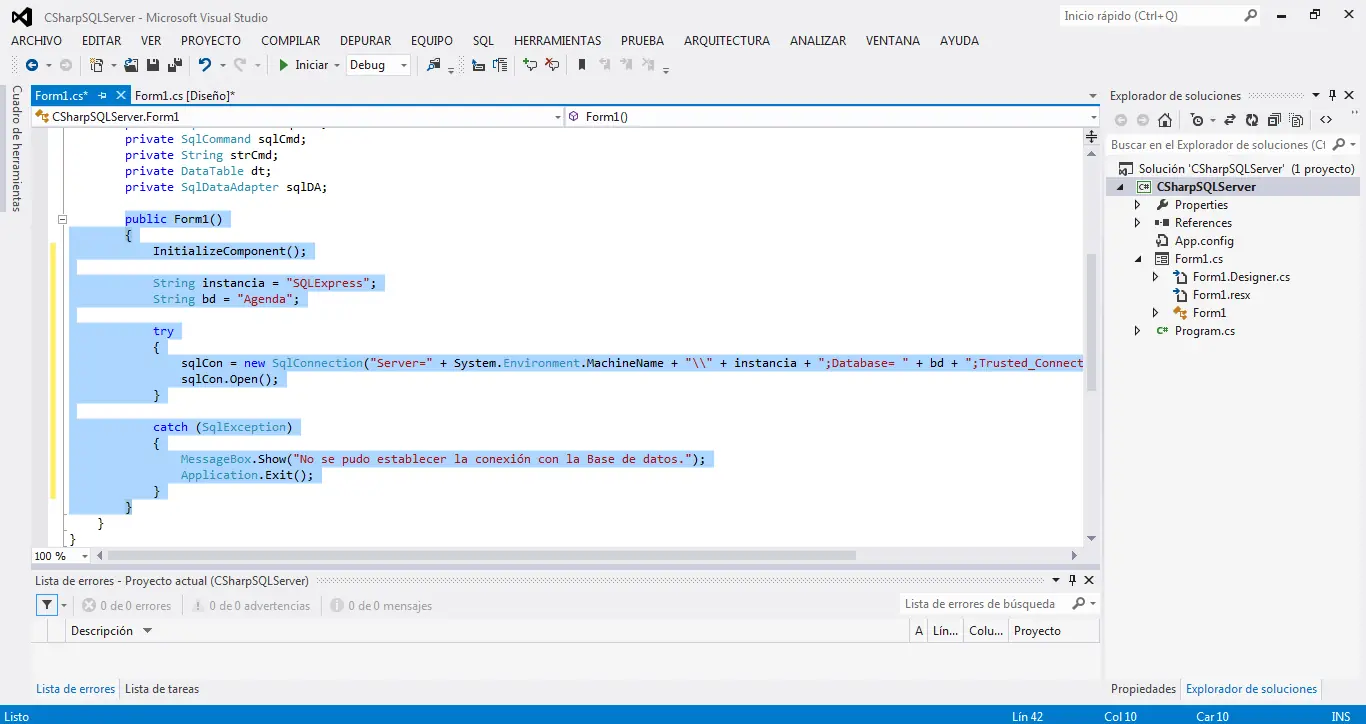This screenshot has width=1366, height=724.
Task: Expand the Program.cs node in the solution tree
Action: coord(1137,331)
